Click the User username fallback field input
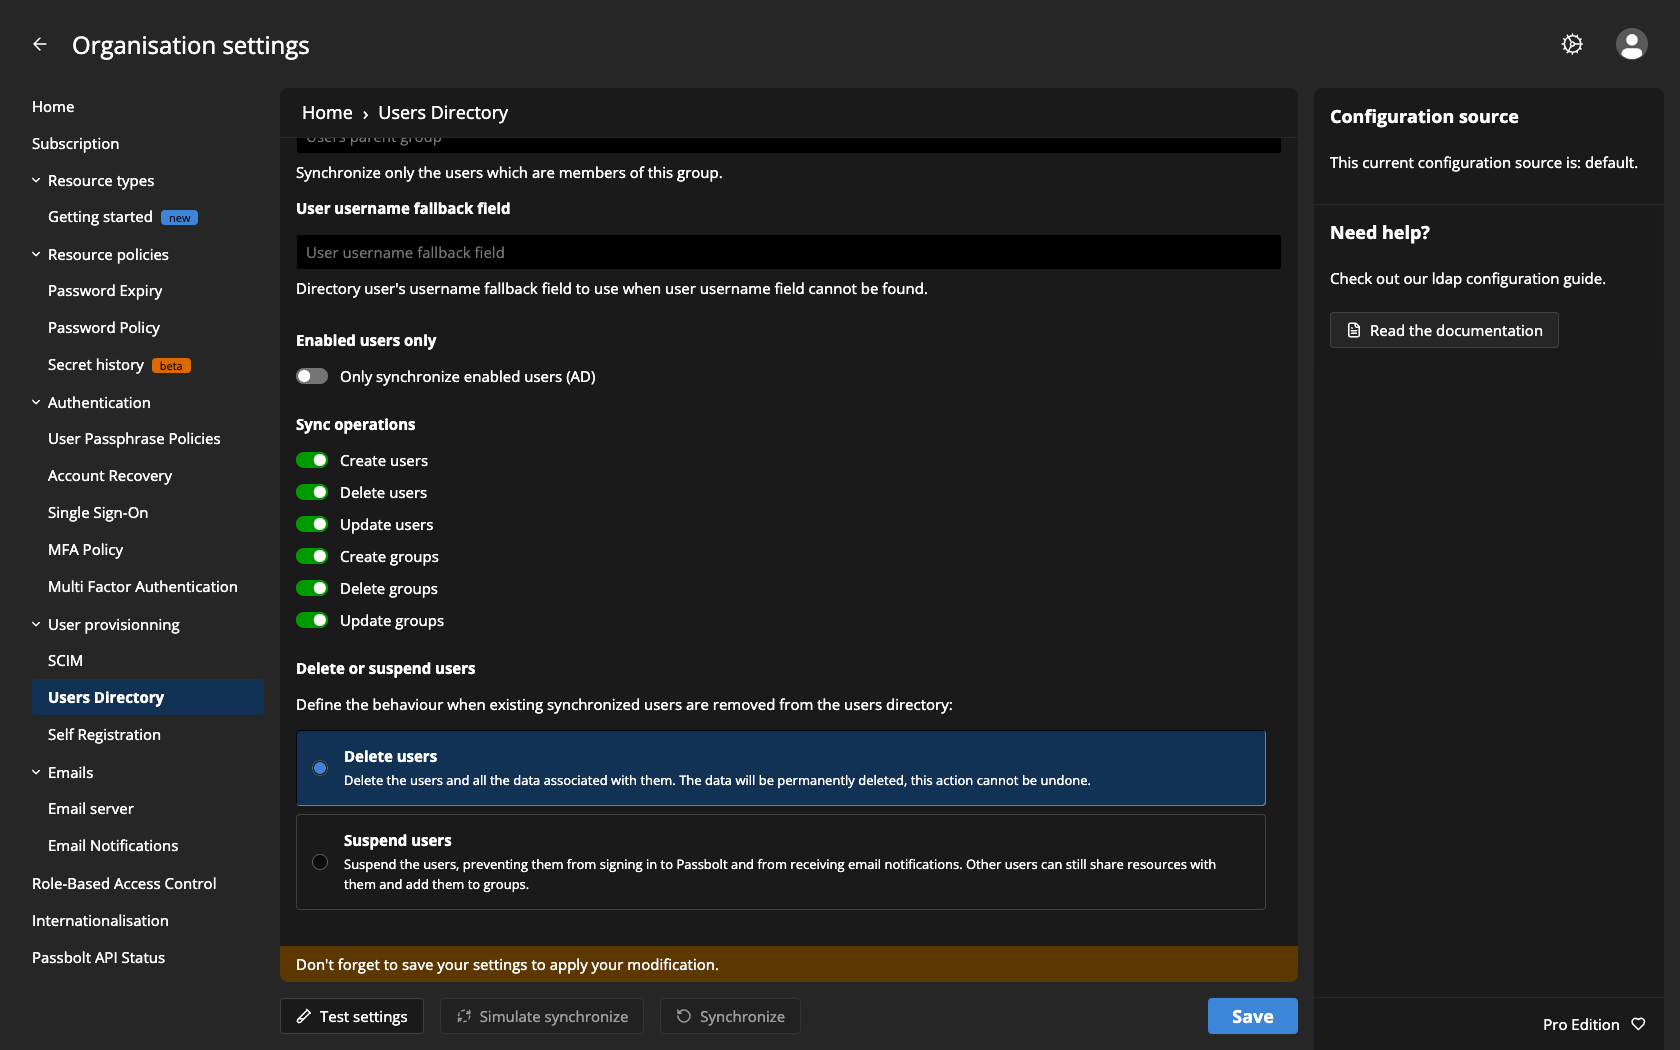The height and width of the screenshot is (1050, 1680). 788,252
